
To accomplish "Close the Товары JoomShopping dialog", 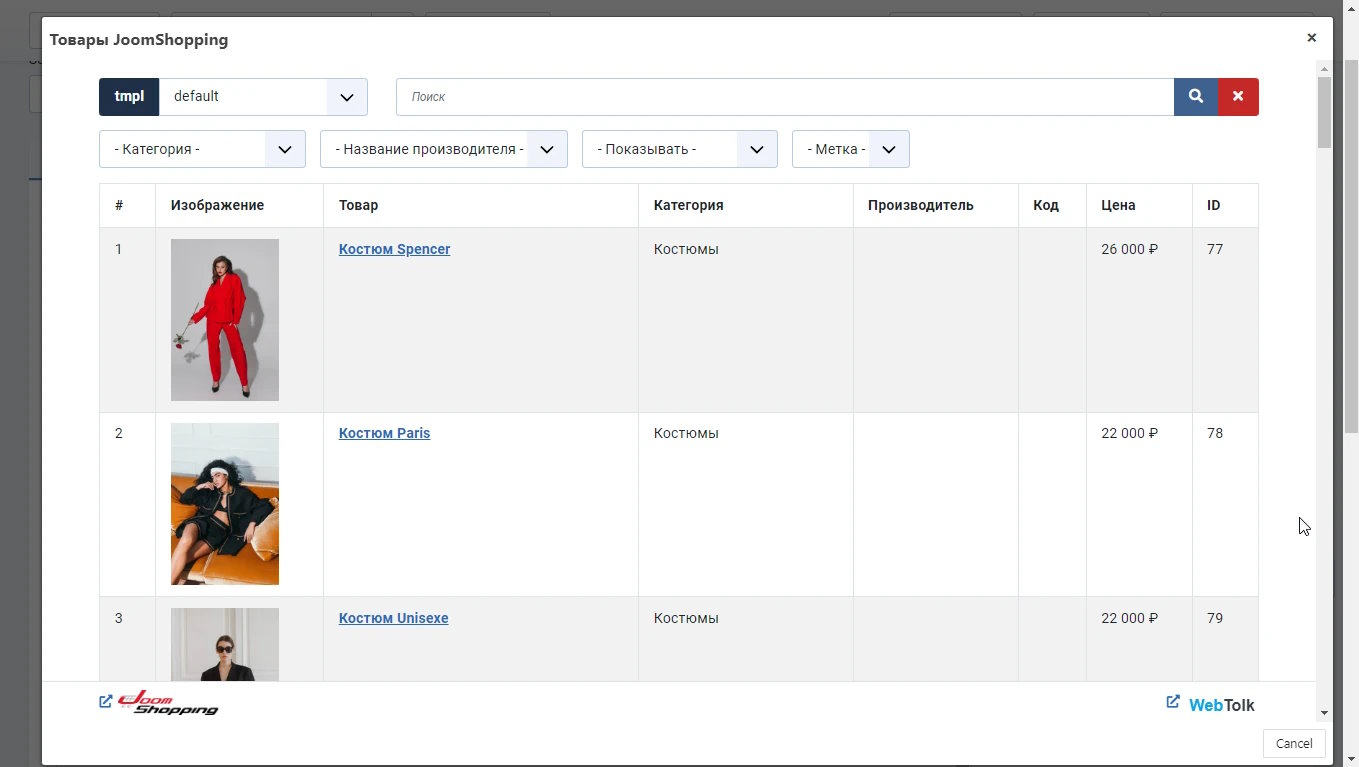I will [x=1311, y=38].
